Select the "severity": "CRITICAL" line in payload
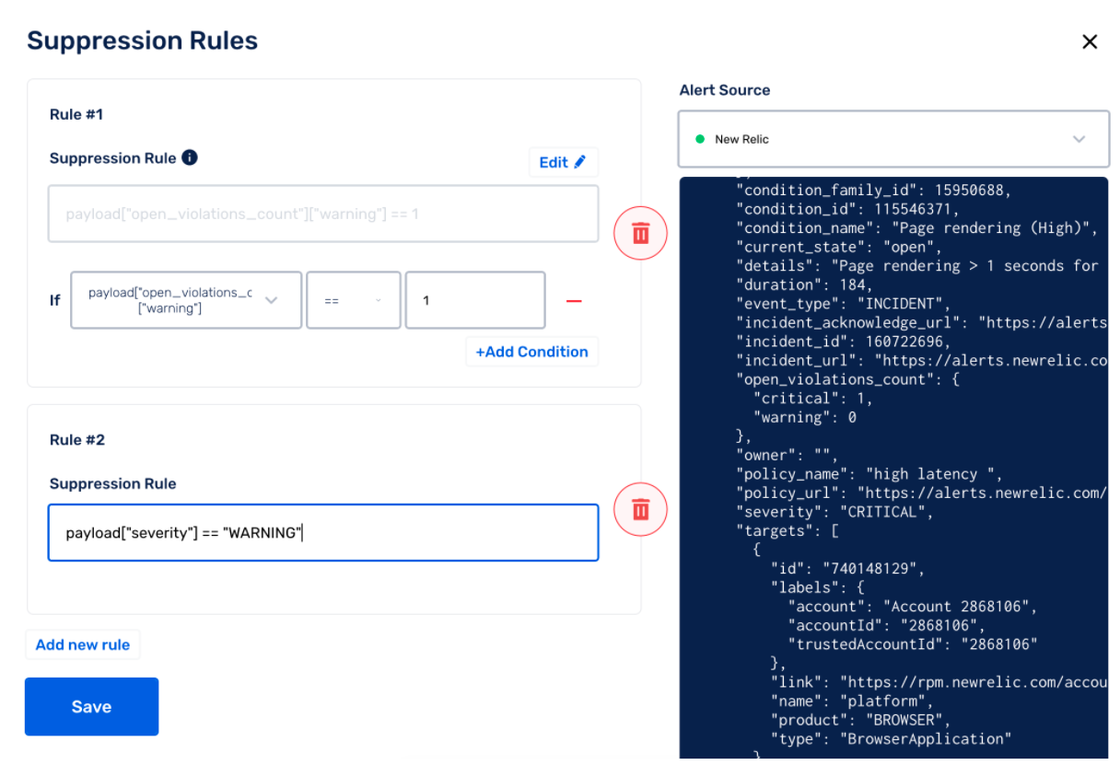1120x777 pixels. click(x=834, y=512)
